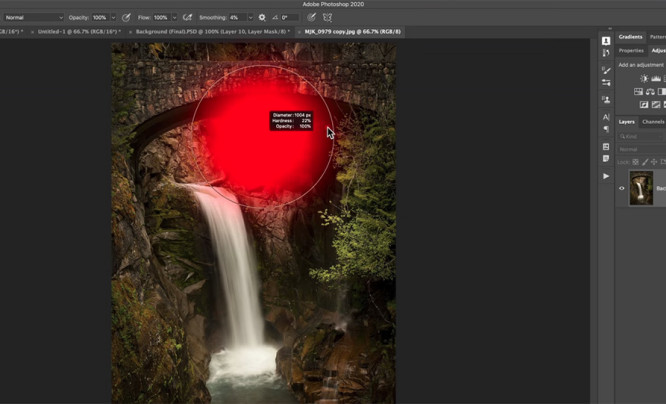The height and width of the screenshot is (404, 666).
Task: Open the Actions panel play icon
Action: point(606,176)
